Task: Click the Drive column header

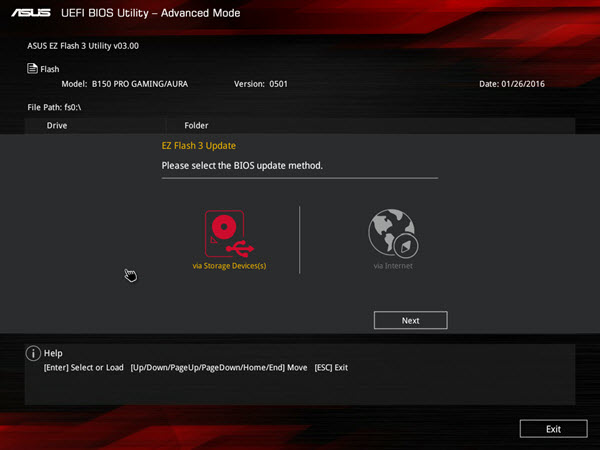Action: [x=57, y=126]
